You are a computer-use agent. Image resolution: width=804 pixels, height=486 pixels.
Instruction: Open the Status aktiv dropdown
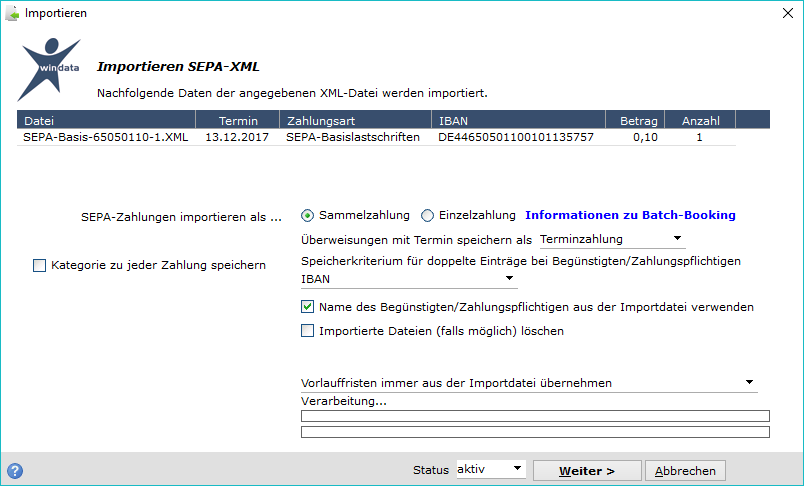click(491, 470)
